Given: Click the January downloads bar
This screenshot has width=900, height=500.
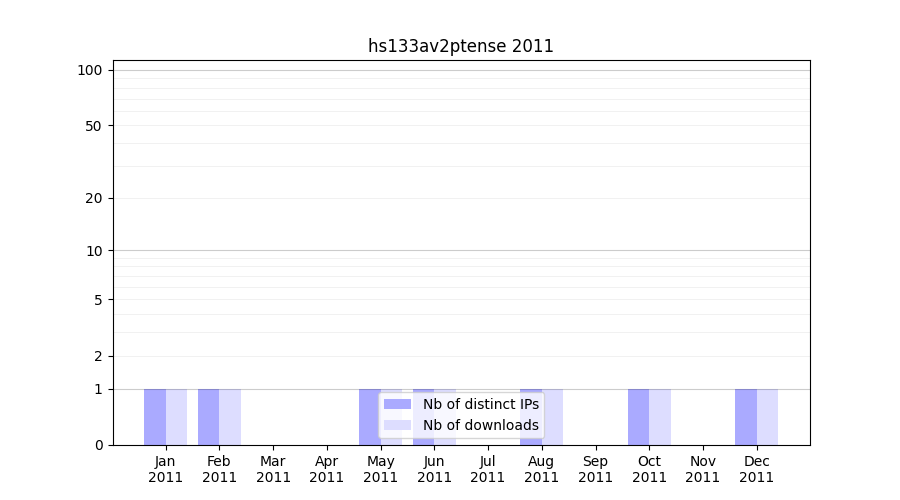Looking at the screenshot, I should point(176,417).
